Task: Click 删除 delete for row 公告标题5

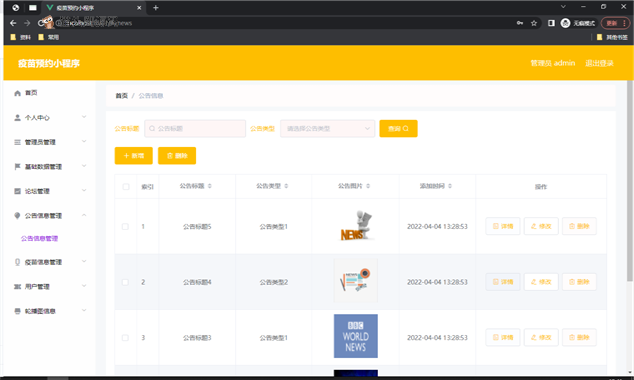Action: coord(579,226)
